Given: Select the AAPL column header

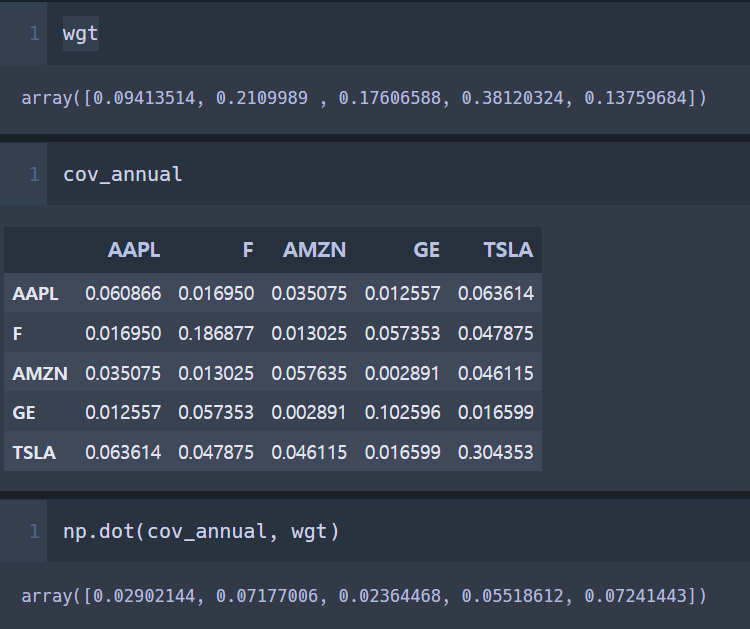Looking at the screenshot, I should point(134,250).
